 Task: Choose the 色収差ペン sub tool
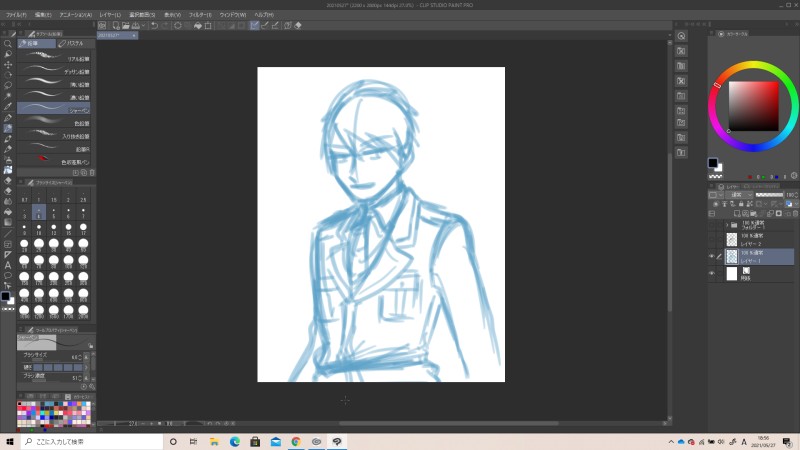54,161
